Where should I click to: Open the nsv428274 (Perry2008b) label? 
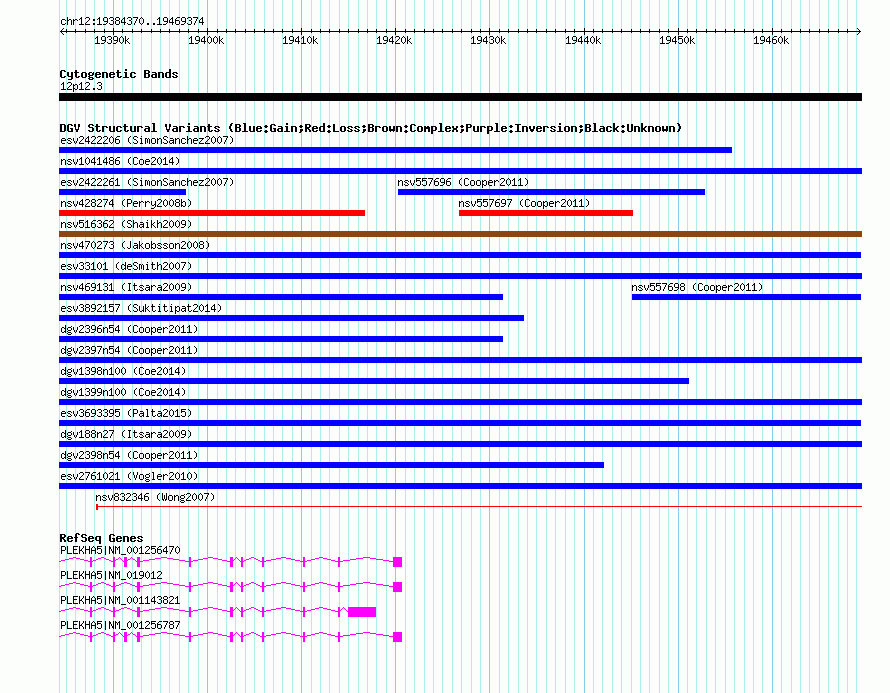(126, 203)
